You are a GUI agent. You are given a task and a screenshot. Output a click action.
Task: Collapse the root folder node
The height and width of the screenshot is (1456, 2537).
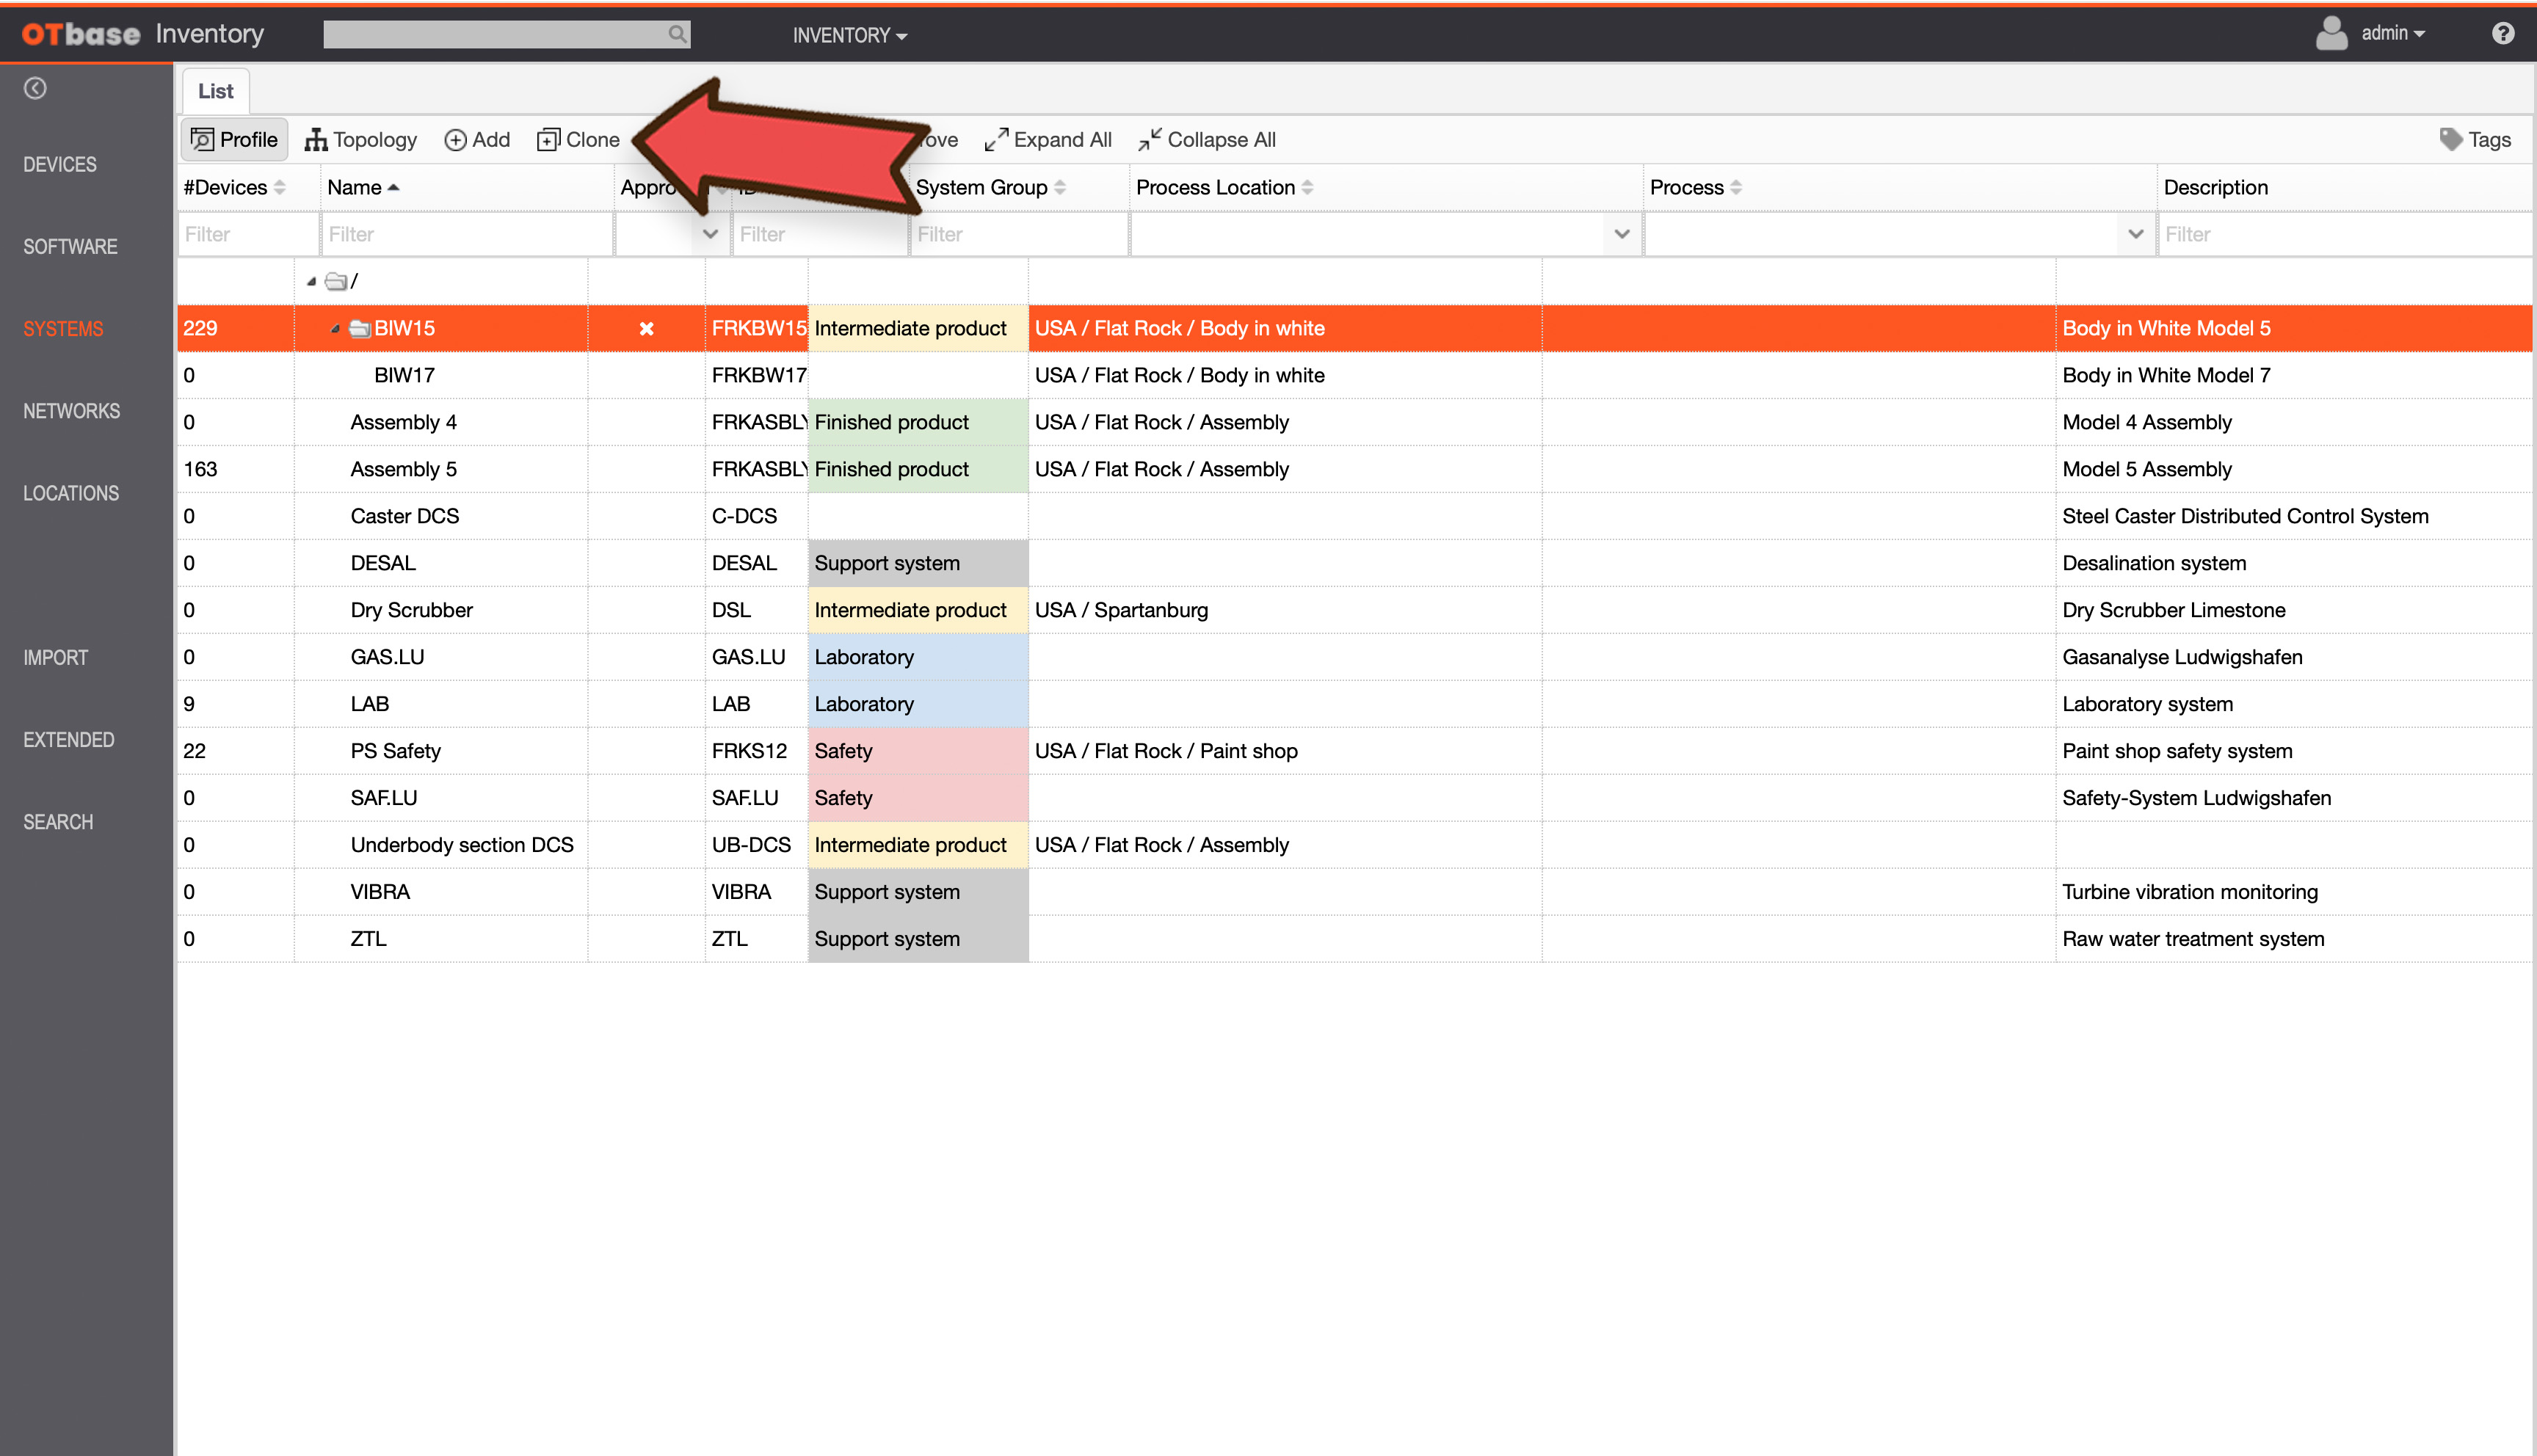click(312, 282)
